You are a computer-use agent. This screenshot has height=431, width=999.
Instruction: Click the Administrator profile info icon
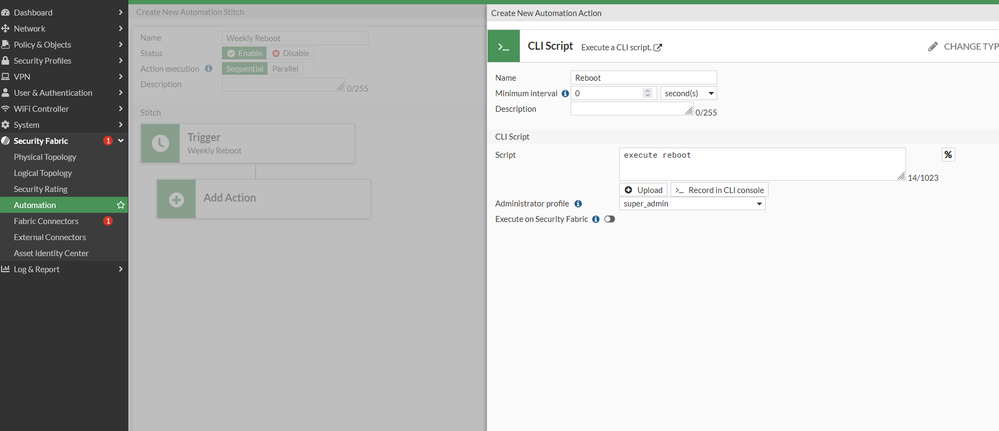click(x=578, y=204)
